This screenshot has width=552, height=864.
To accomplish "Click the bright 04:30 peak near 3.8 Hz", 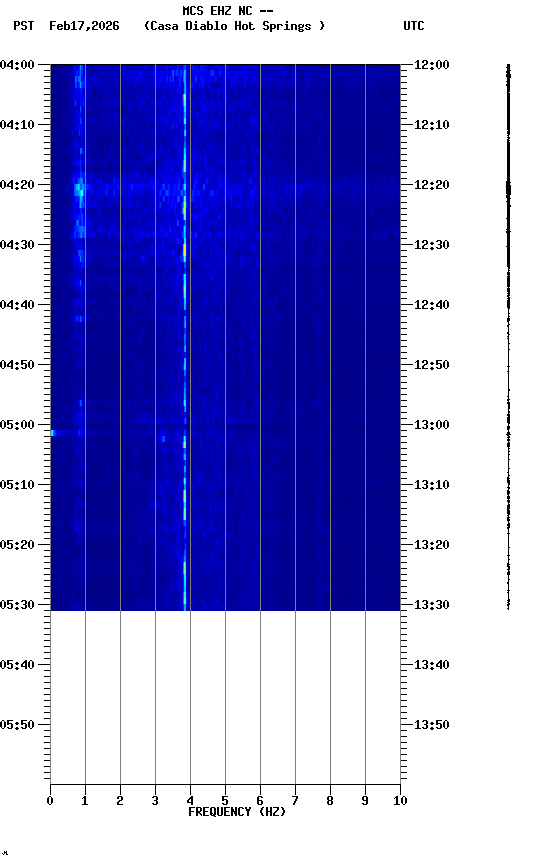I will coord(185,250).
